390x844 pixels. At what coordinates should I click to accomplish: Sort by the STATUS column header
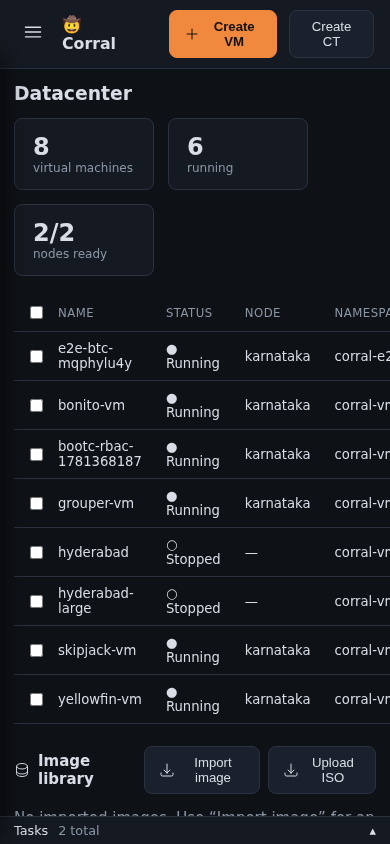189,313
